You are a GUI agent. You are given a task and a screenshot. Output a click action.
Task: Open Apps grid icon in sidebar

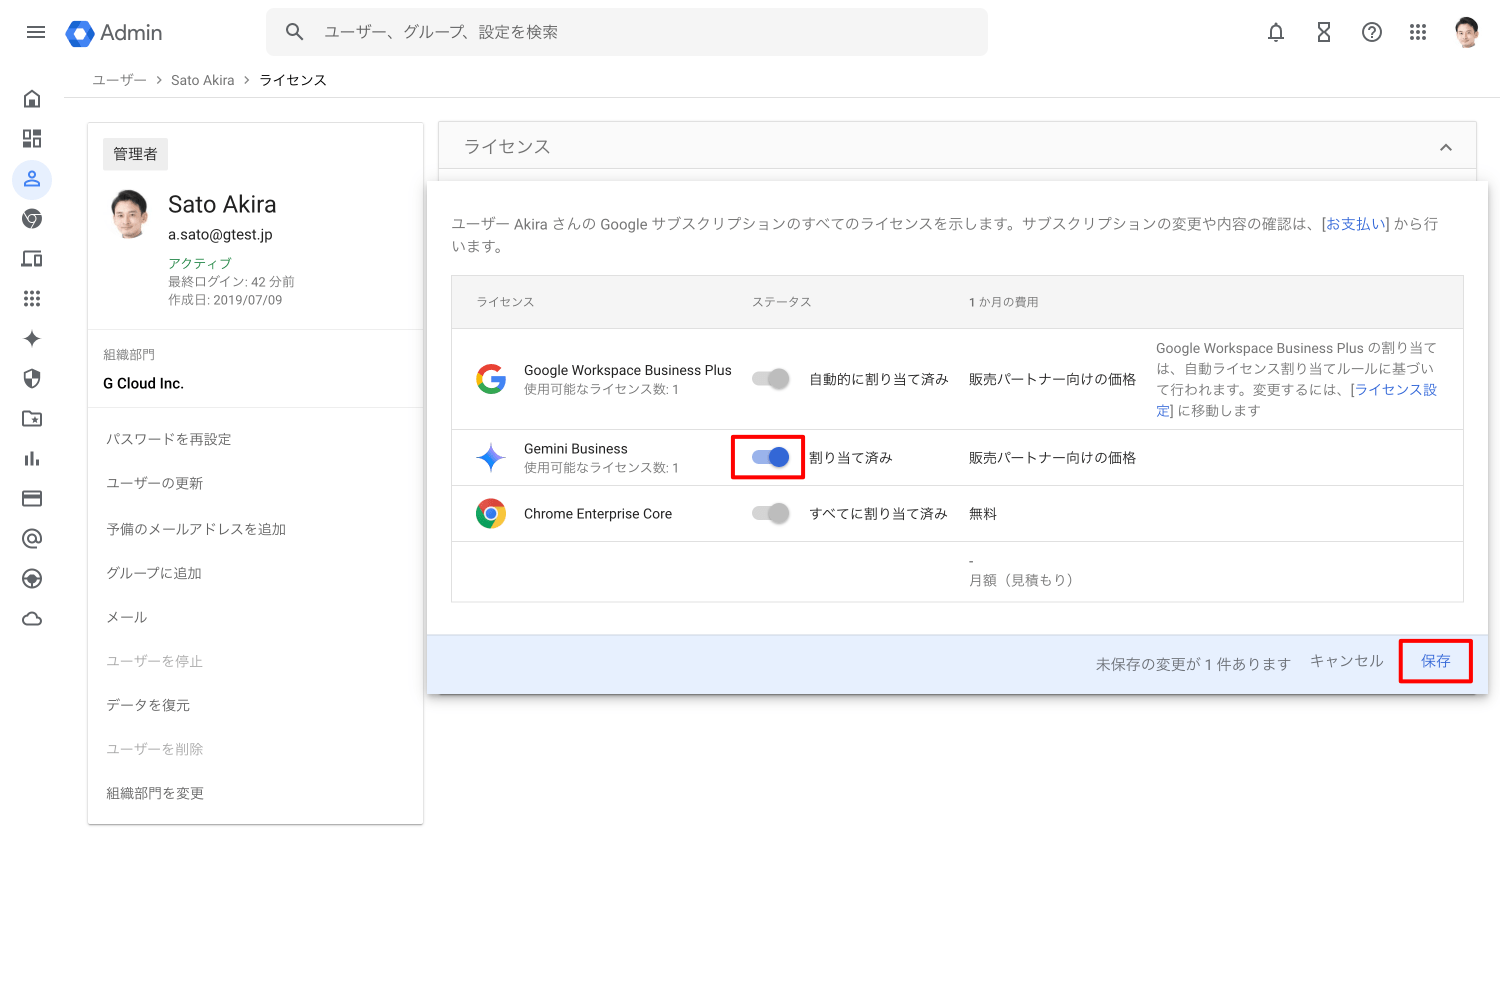tap(32, 299)
